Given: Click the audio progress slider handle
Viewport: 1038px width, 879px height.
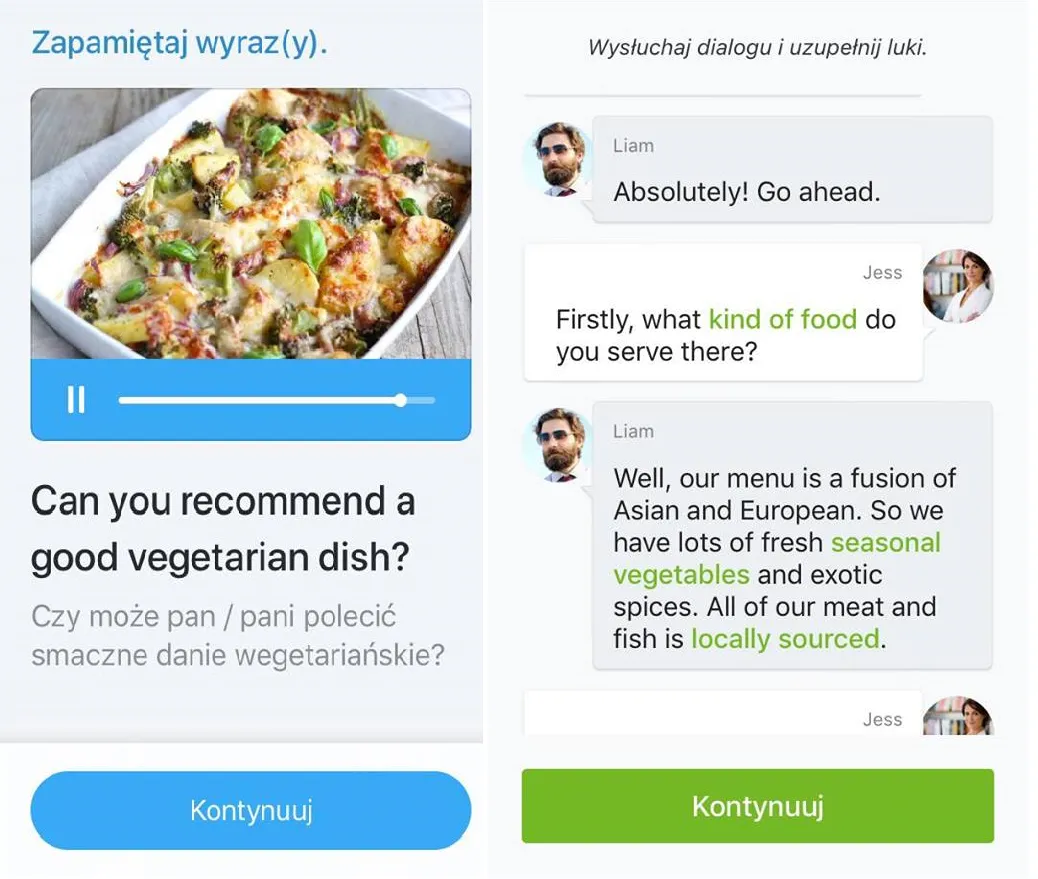Looking at the screenshot, I should pyautogui.click(x=401, y=400).
